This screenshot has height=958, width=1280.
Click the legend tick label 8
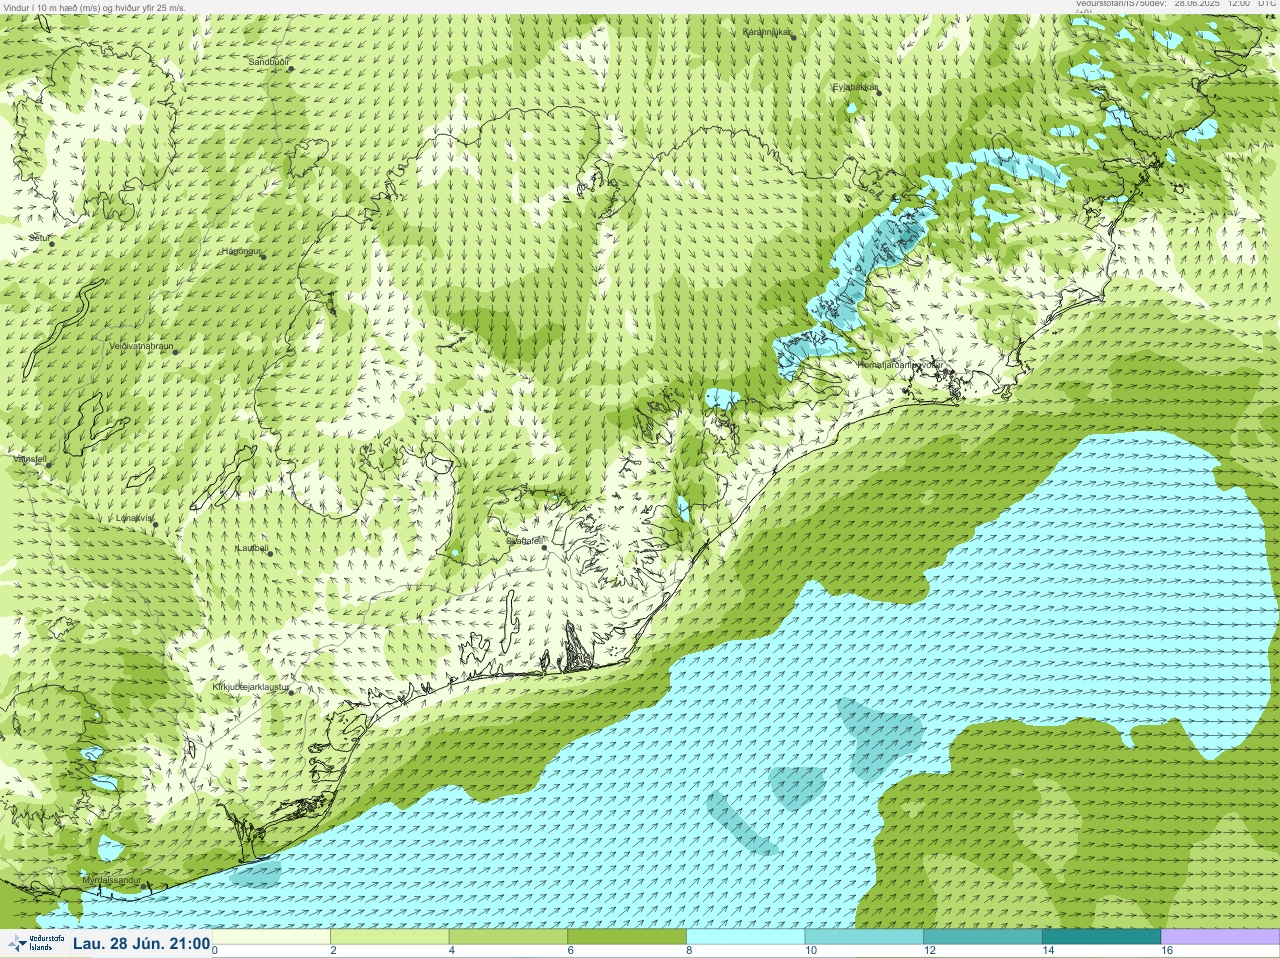(x=689, y=951)
